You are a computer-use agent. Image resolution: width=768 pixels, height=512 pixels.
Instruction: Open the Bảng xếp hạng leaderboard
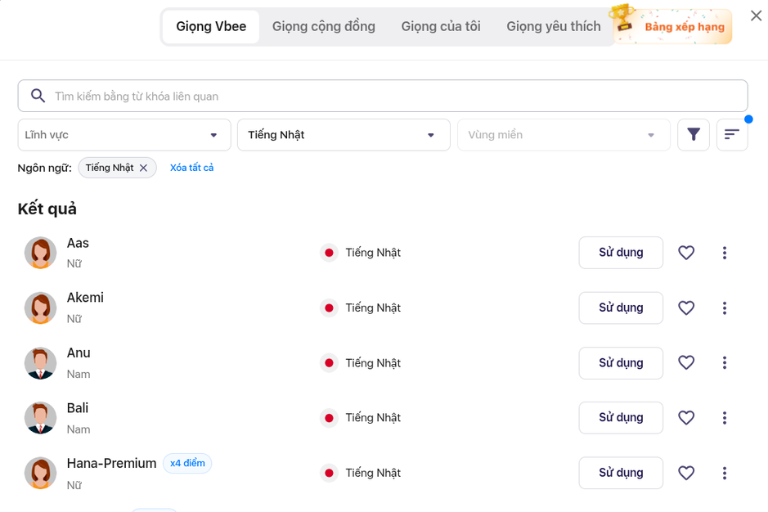[x=672, y=26]
